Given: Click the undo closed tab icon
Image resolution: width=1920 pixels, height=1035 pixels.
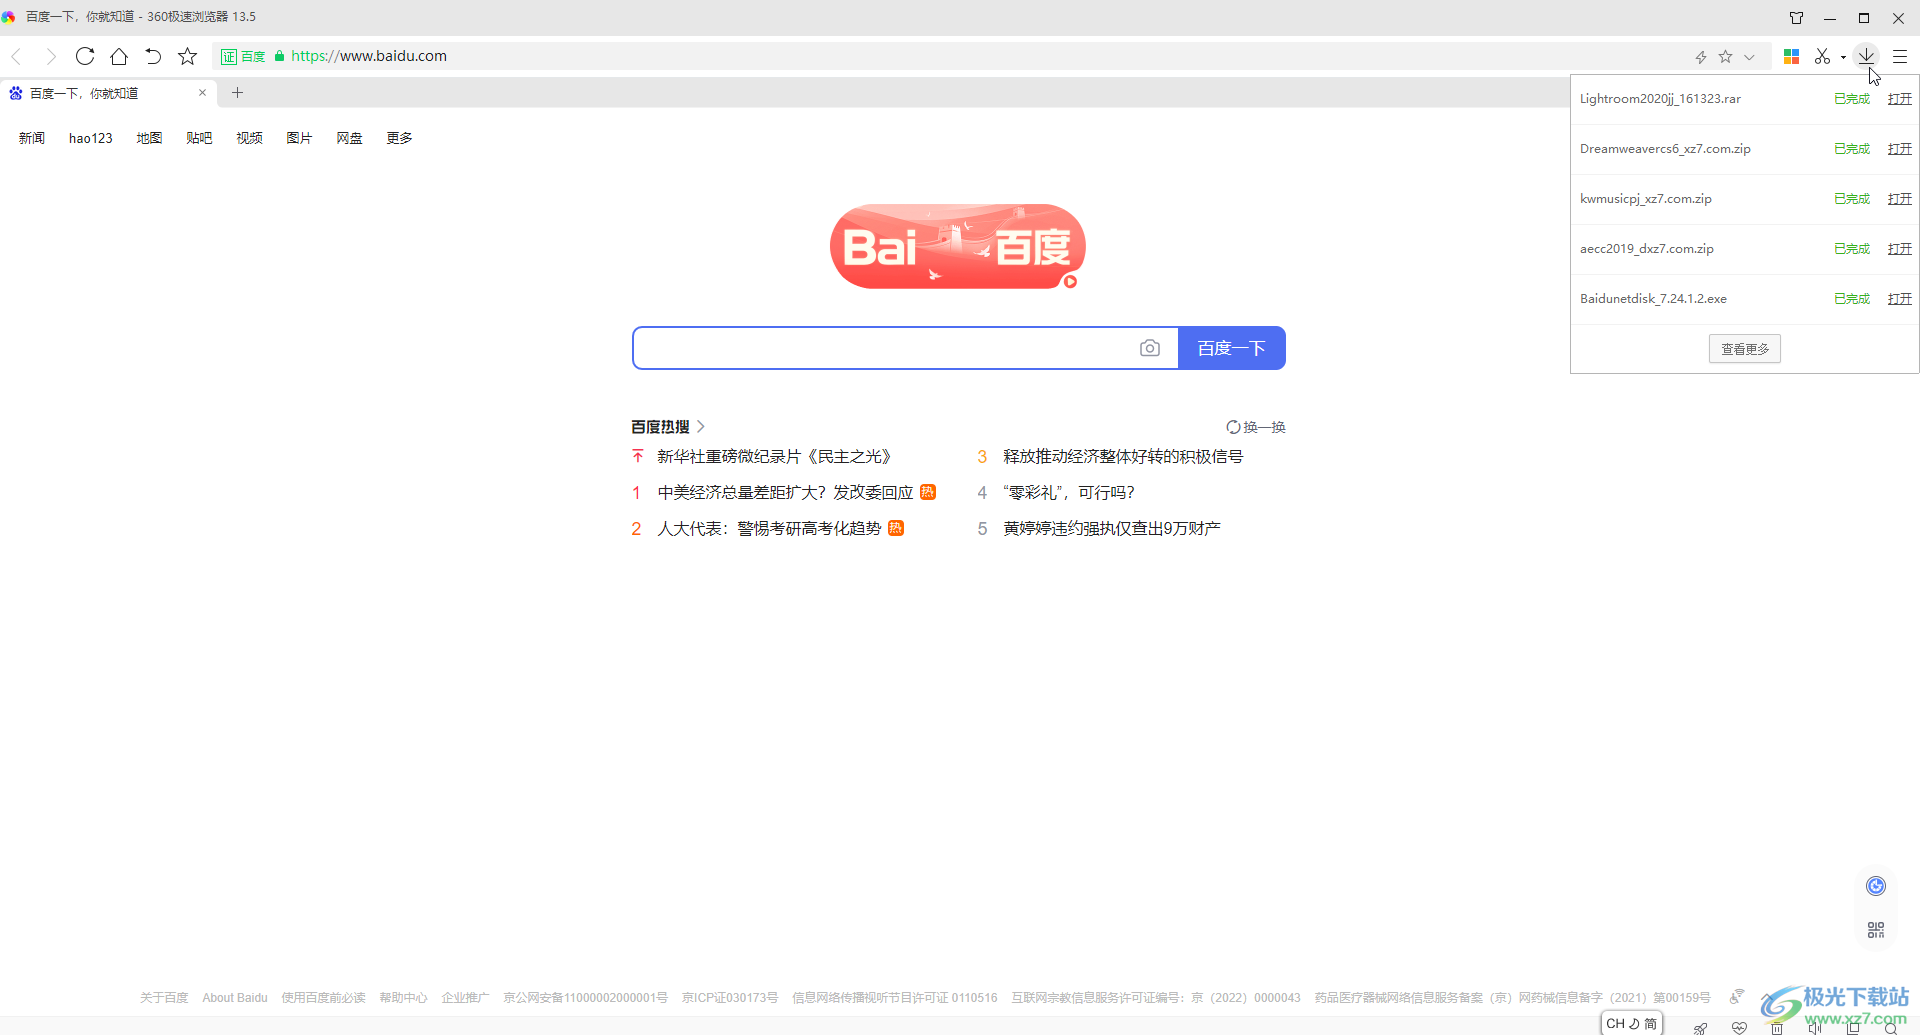Looking at the screenshot, I should 153,56.
